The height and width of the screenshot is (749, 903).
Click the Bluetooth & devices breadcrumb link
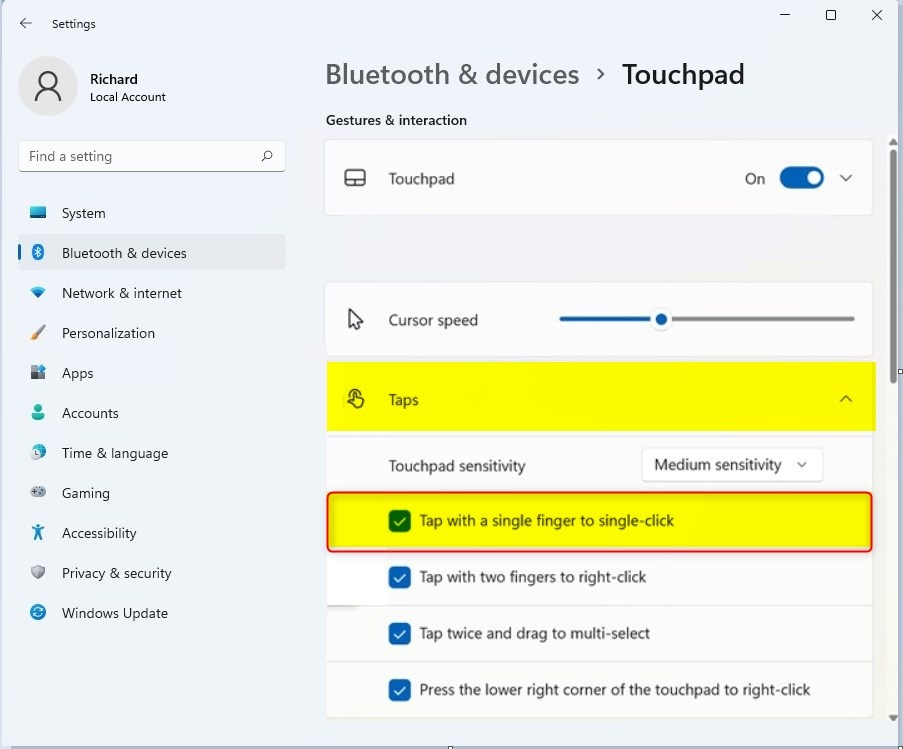coord(451,74)
